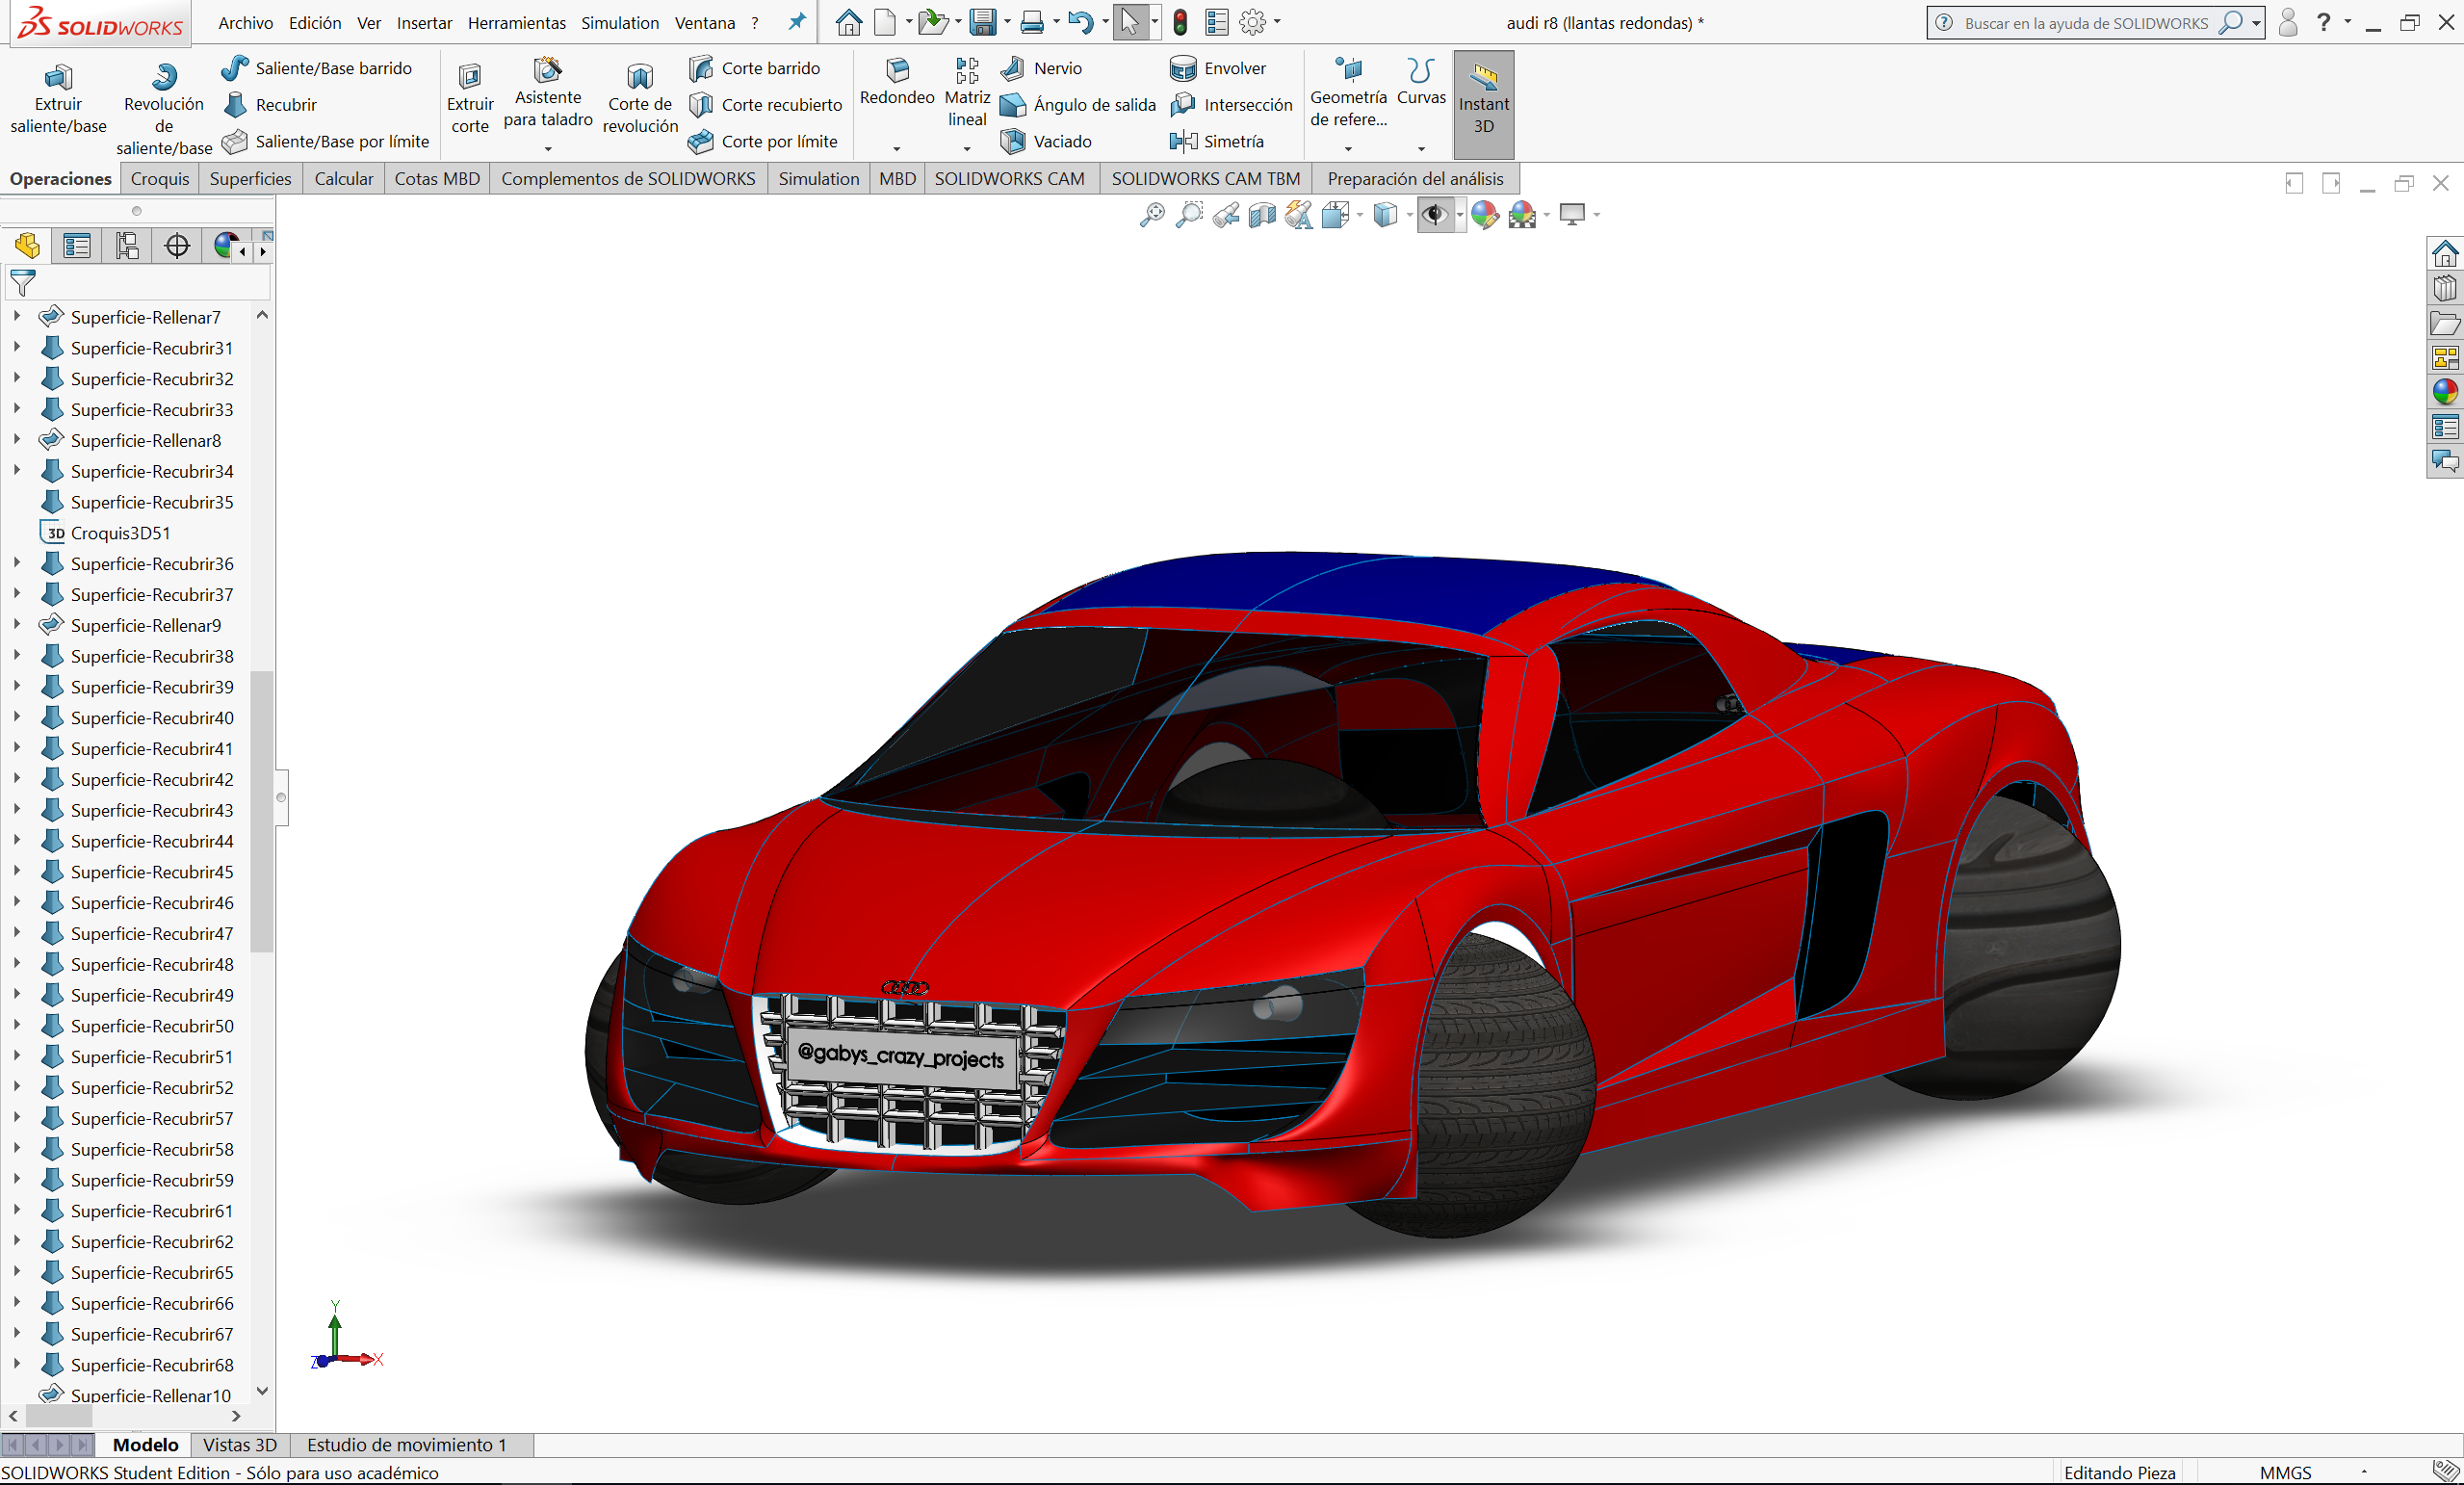Viewport: 2464px width, 1485px height.
Task: Switch to the Calcular tab
Action: pyautogui.click(x=343, y=179)
